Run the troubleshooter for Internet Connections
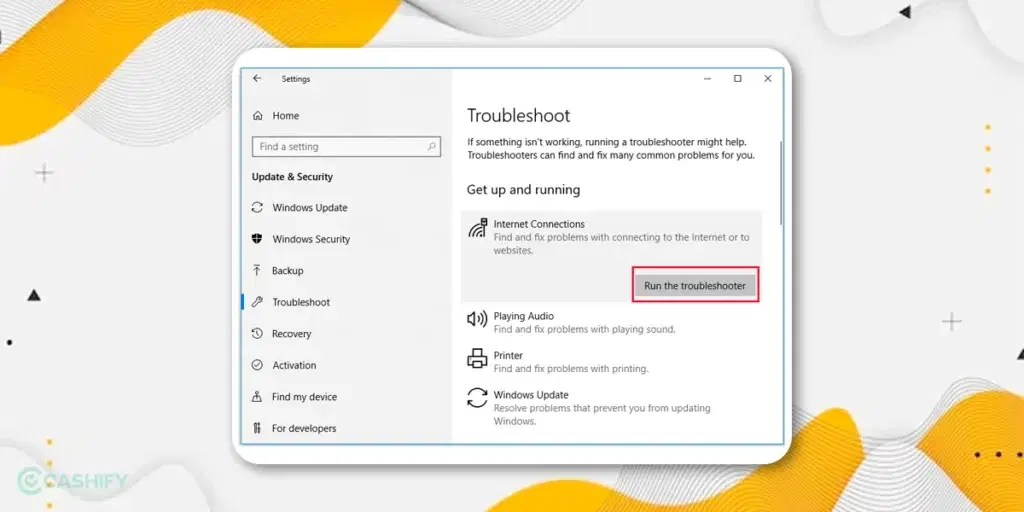The height and width of the screenshot is (512, 1024). tap(695, 285)
